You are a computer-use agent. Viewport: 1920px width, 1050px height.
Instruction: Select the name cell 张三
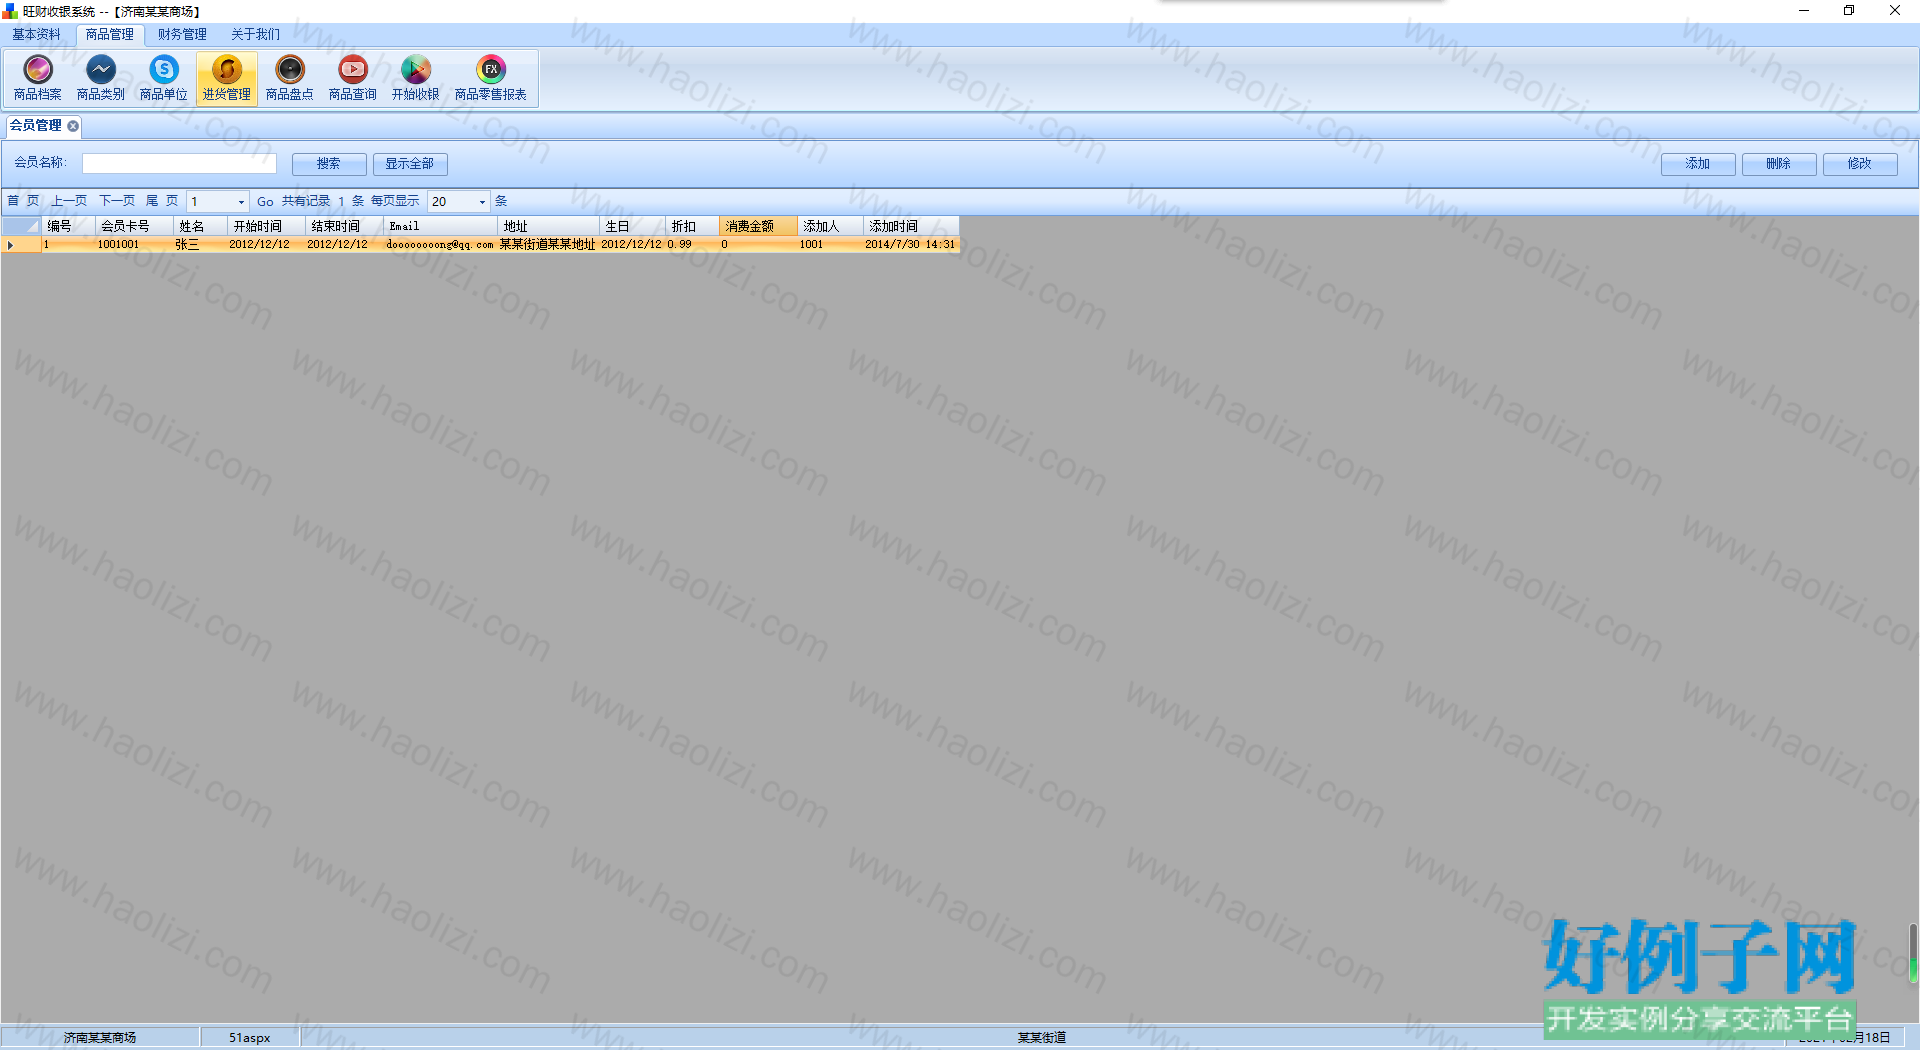[x=201, y=245]
